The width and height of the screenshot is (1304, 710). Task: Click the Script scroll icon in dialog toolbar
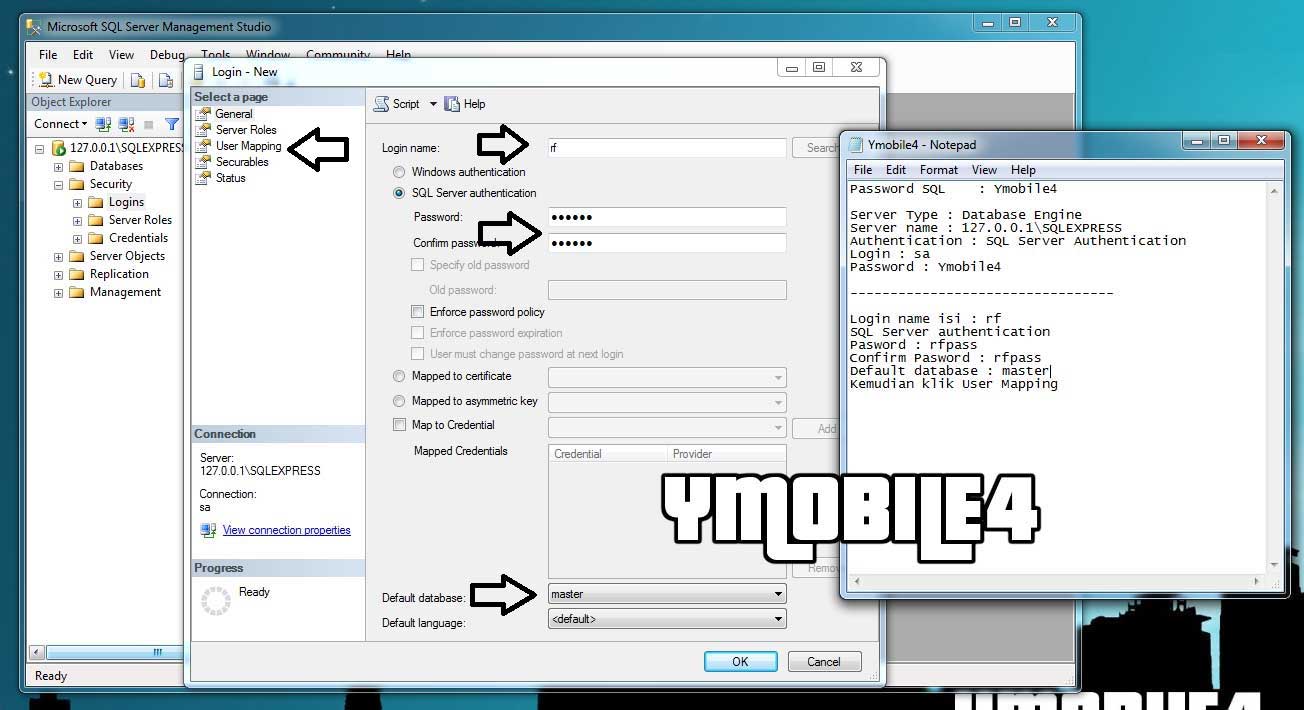pos(381,104)
